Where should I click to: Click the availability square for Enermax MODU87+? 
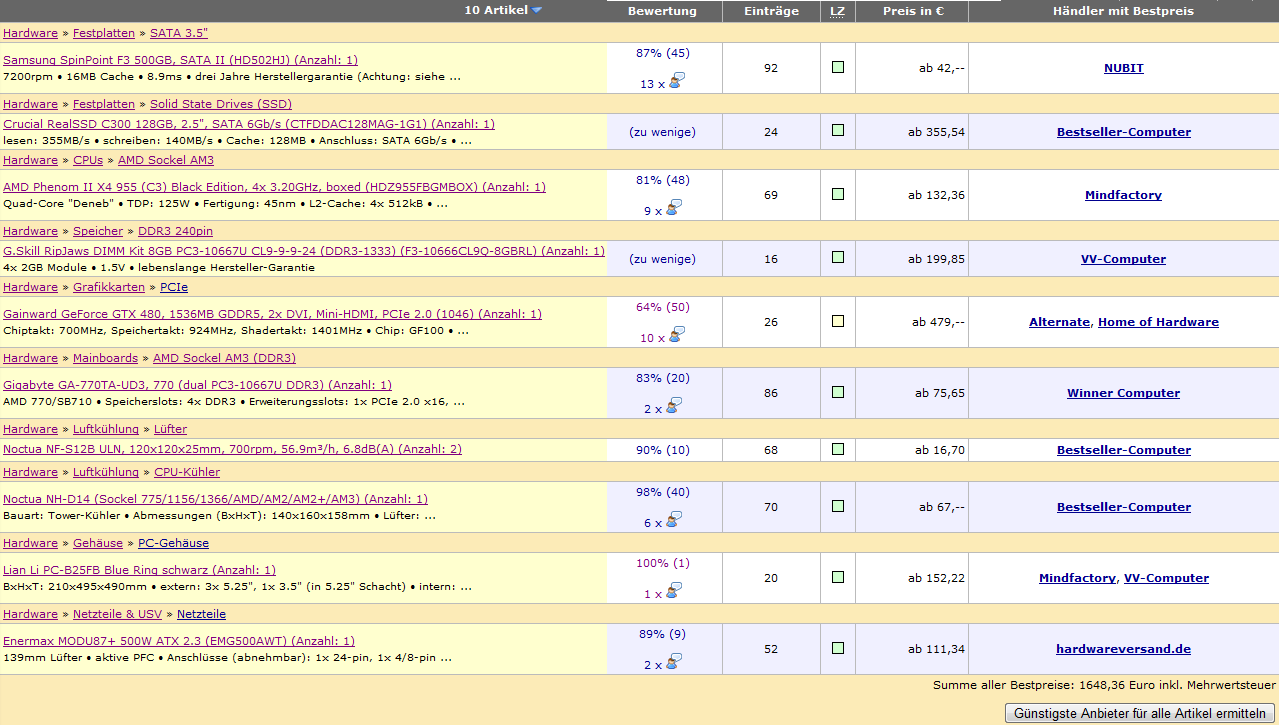838,648
